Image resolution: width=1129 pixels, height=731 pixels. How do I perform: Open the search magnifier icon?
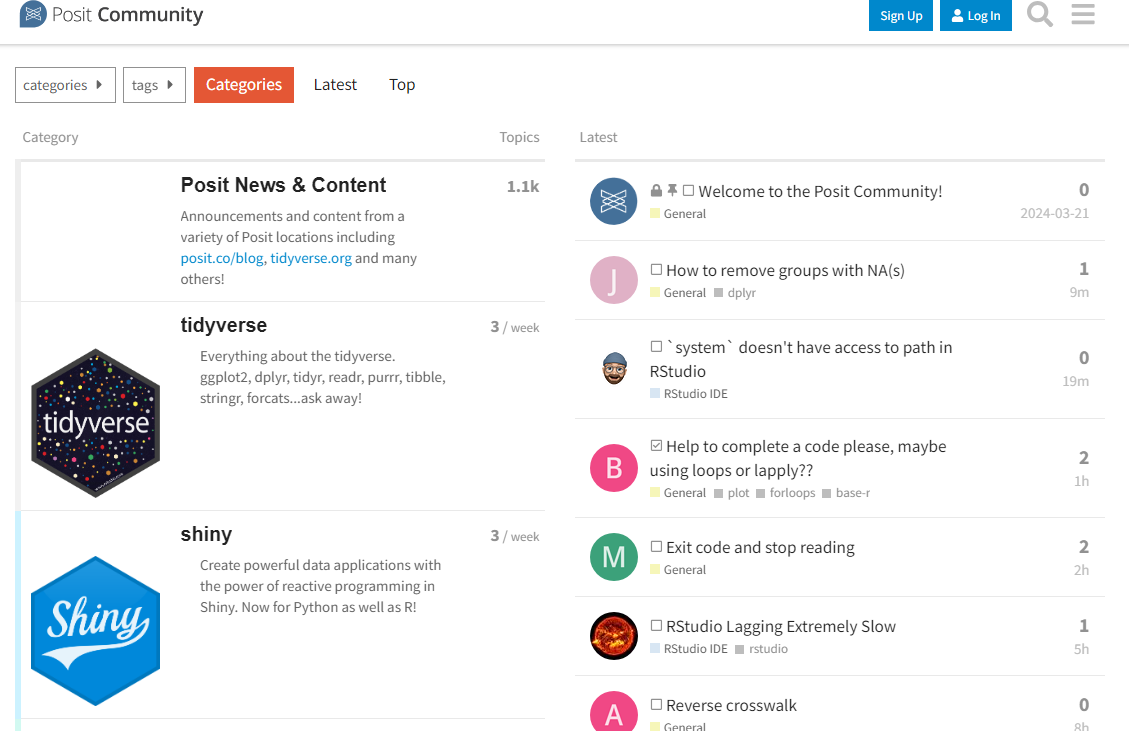[1040, 14]
